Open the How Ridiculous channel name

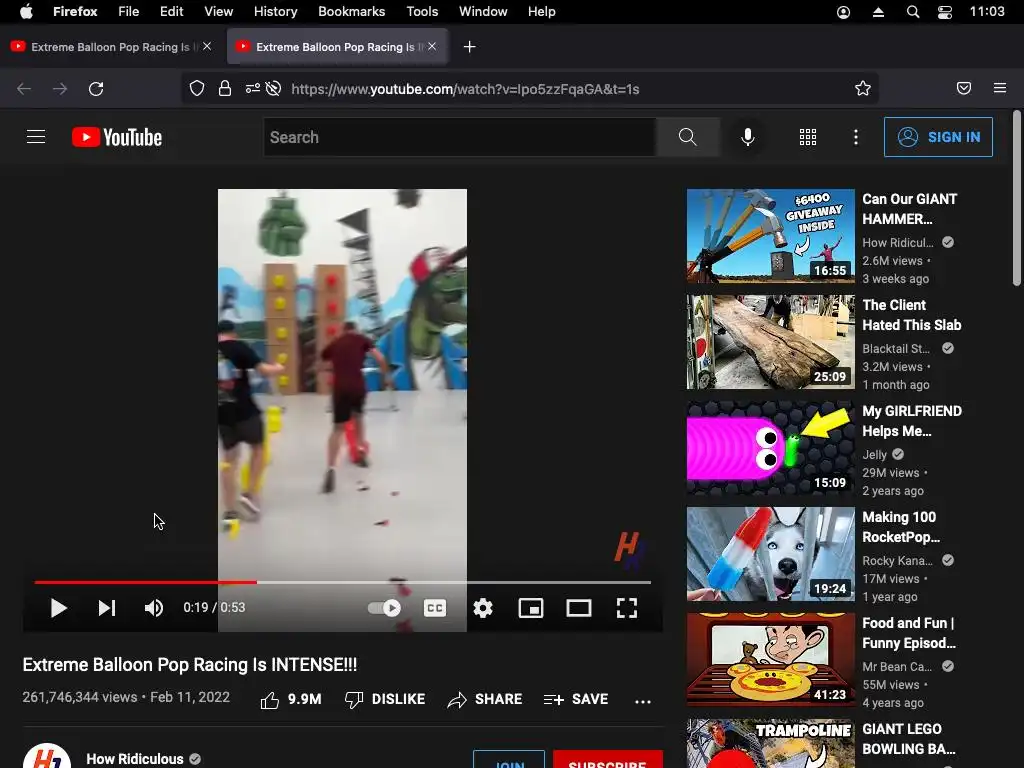[x=135, y=759]
